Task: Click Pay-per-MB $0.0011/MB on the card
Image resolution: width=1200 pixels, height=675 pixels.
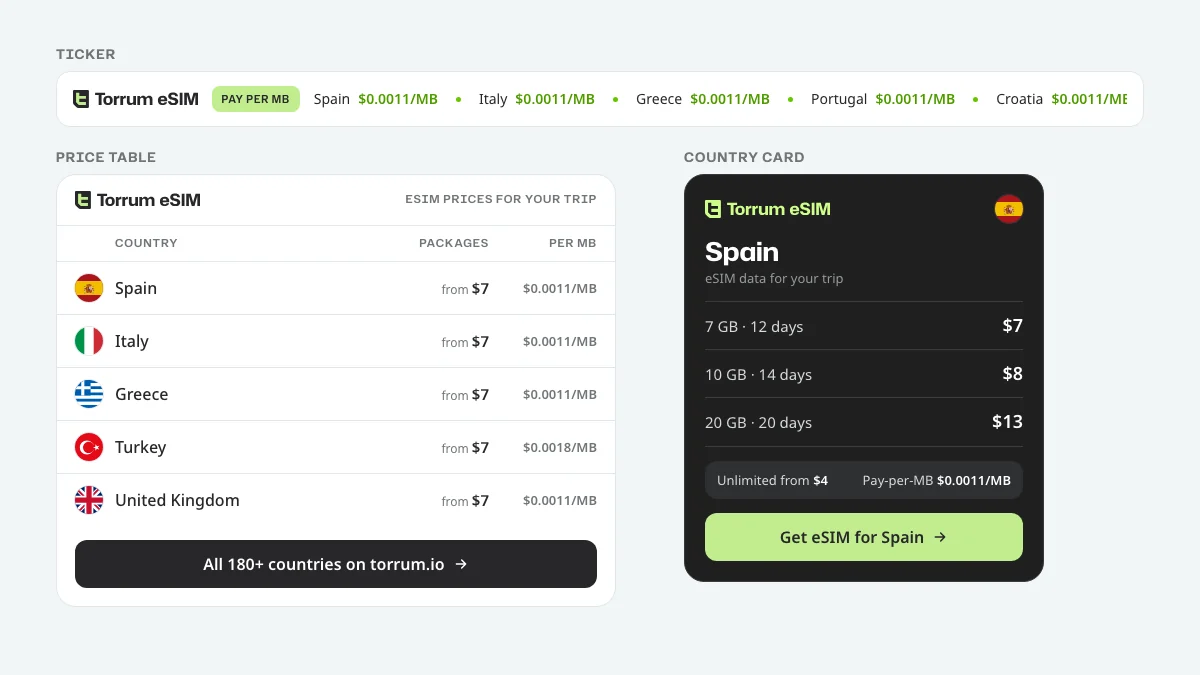Action: click(936, 480)
